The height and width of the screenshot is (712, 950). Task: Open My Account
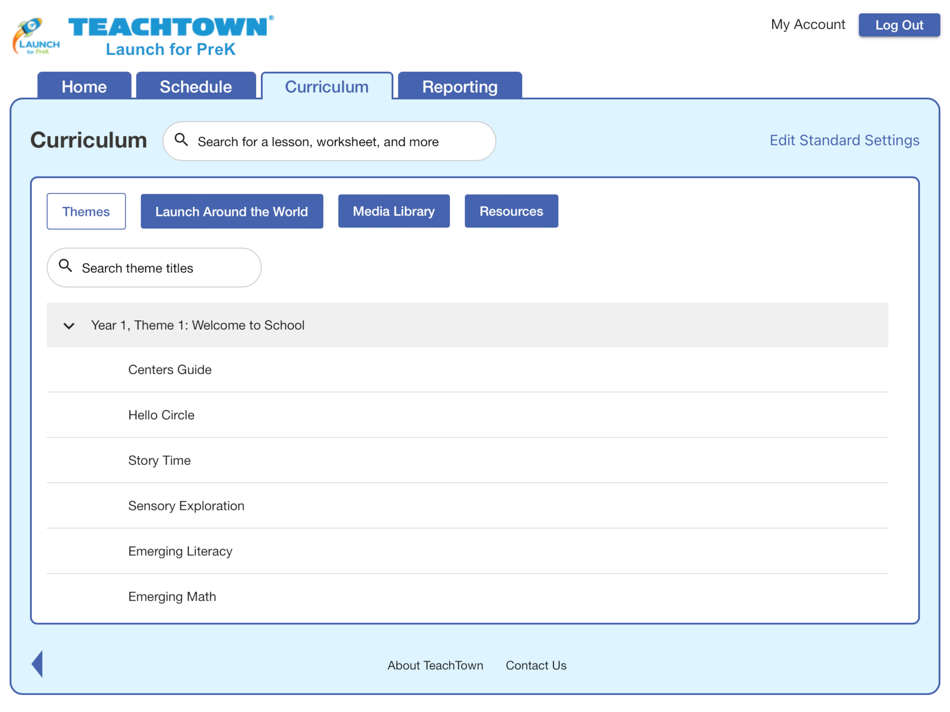pyautogui.click(x=807, y=25)
